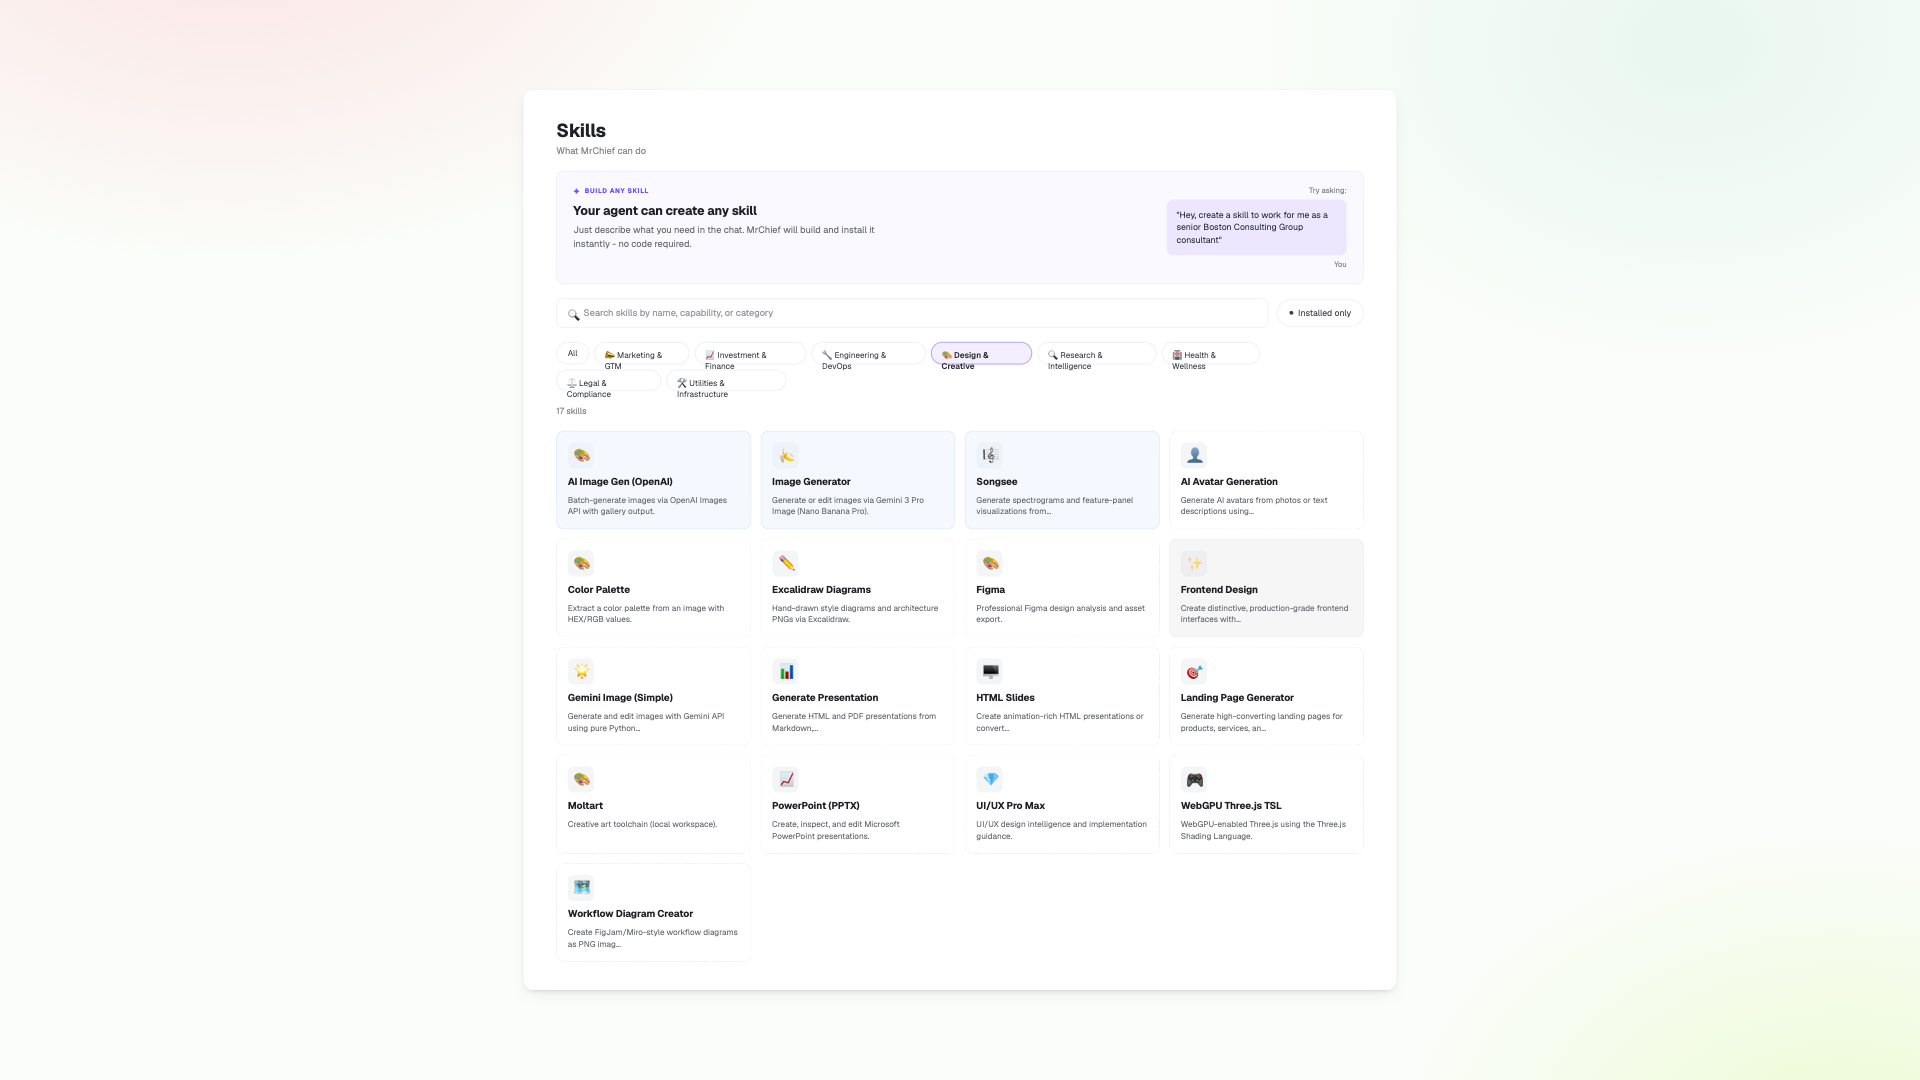Toggle the Installed only filter
This screenshot has height=1080, width=1920.
[x=1320, y=313]
